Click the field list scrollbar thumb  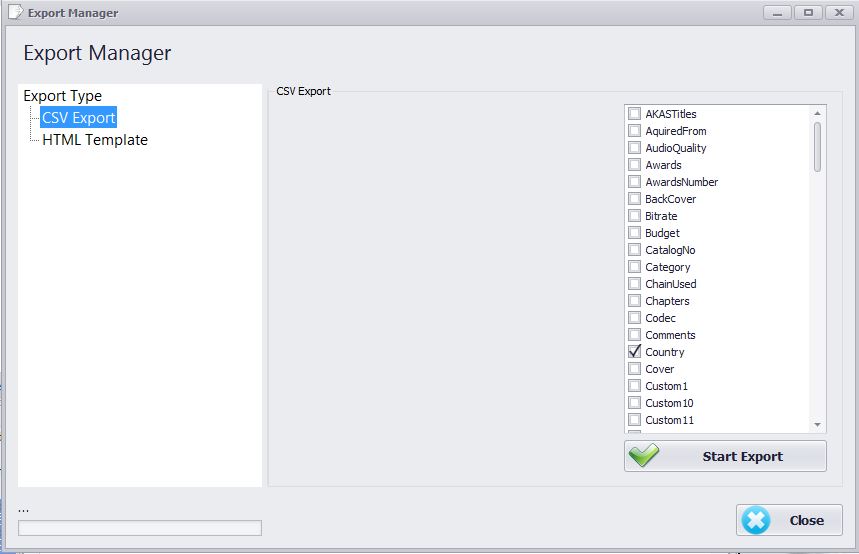point(817,146)
